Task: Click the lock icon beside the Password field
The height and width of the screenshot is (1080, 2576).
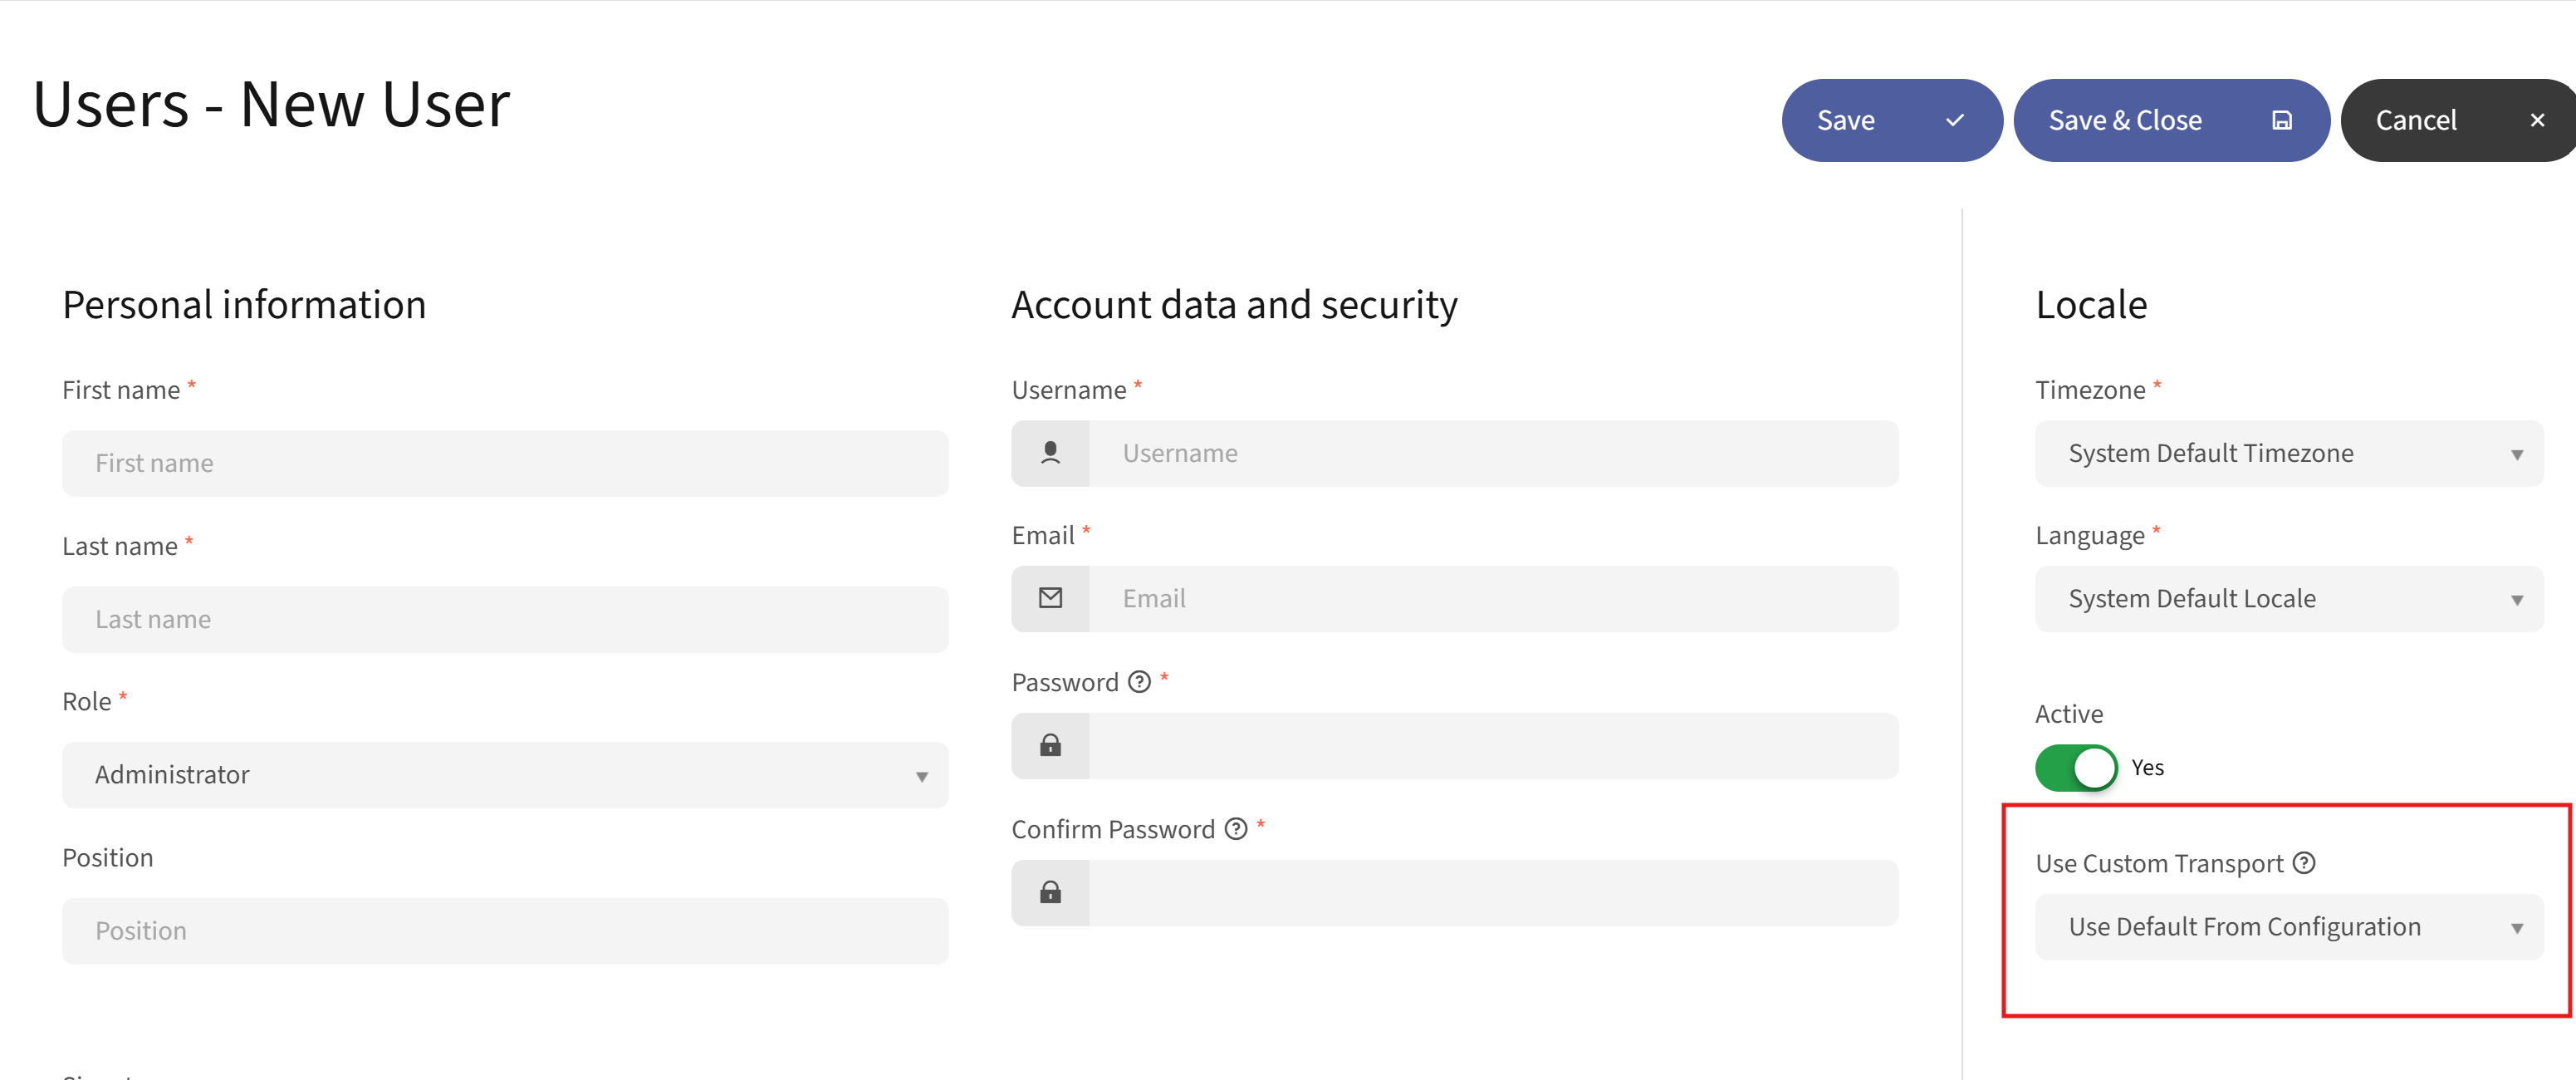Action: 1050,746
